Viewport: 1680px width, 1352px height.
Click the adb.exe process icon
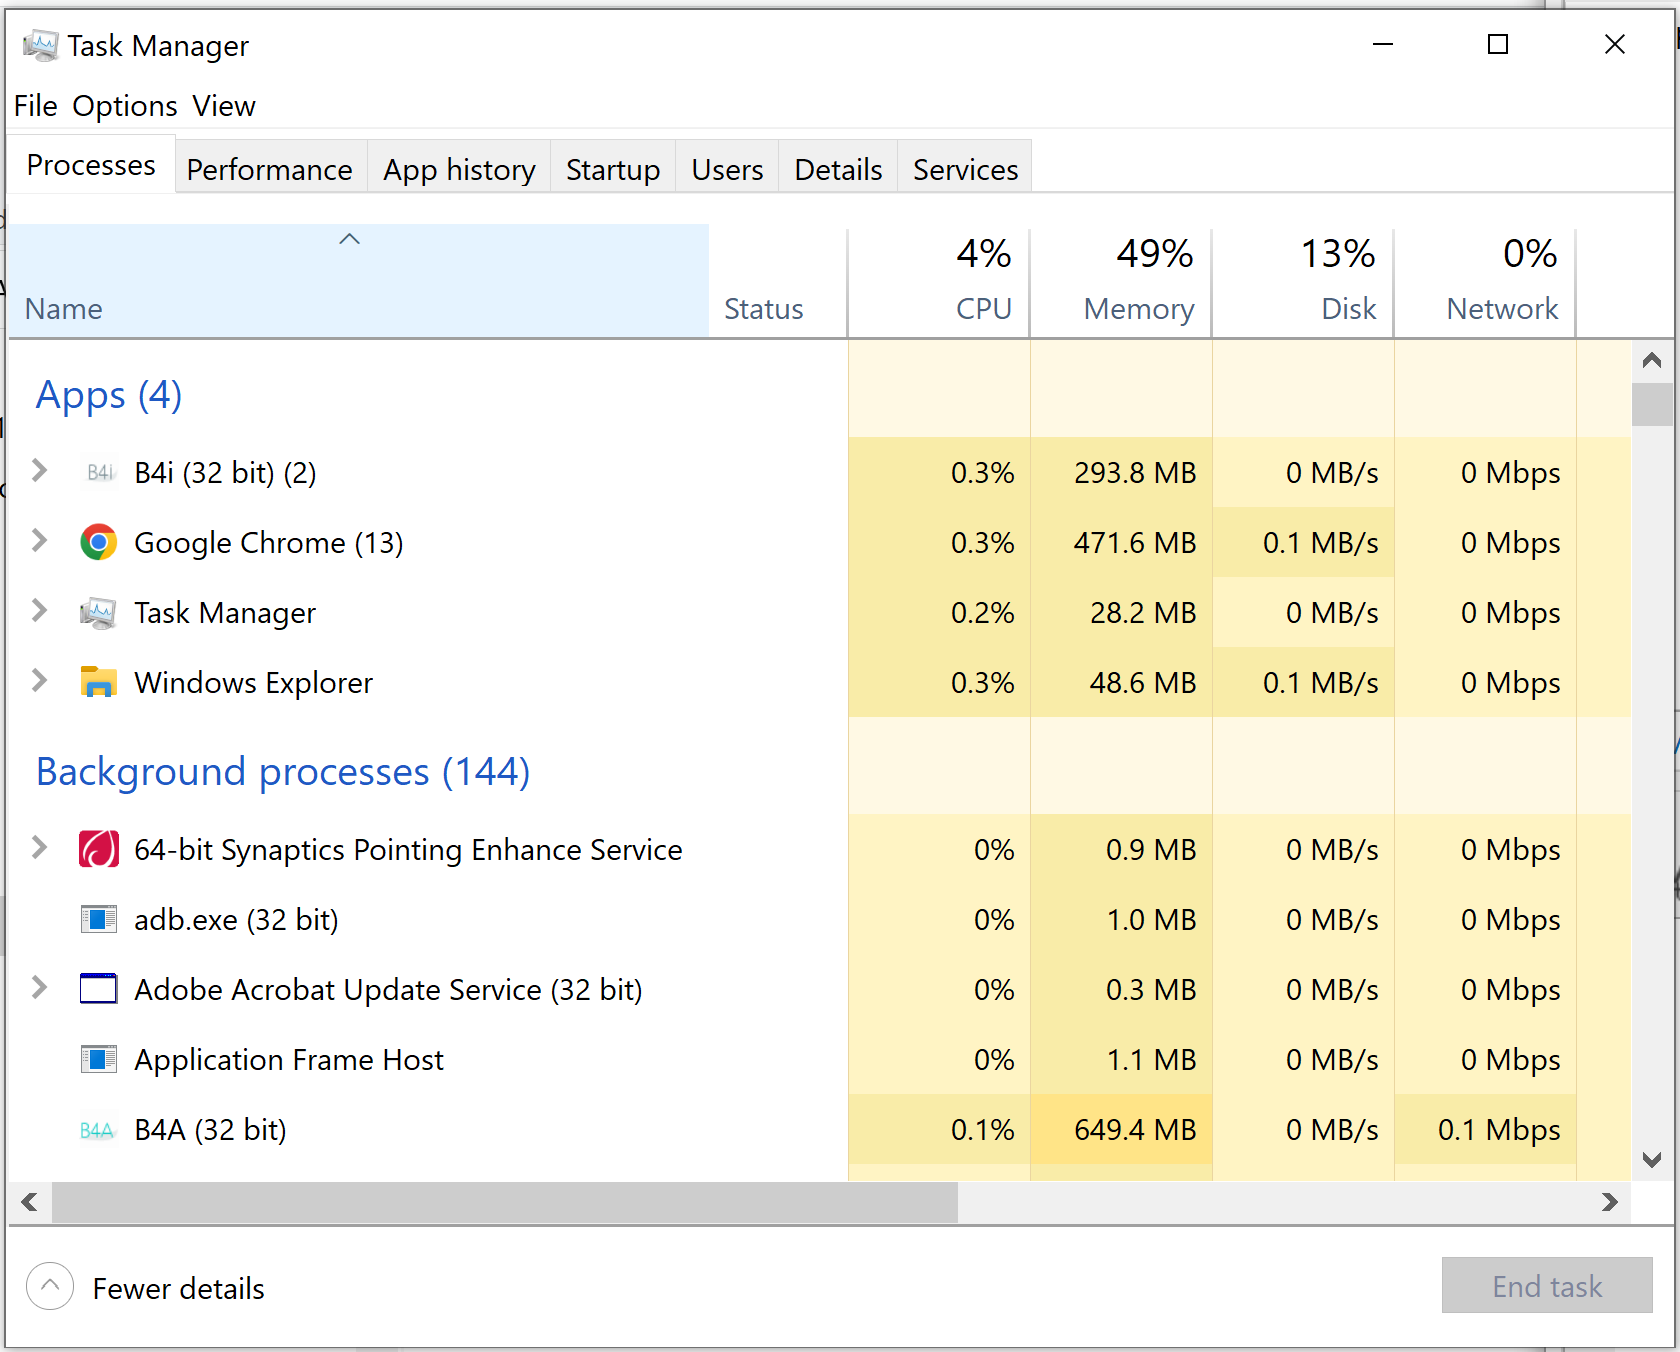tap(98, 919)
